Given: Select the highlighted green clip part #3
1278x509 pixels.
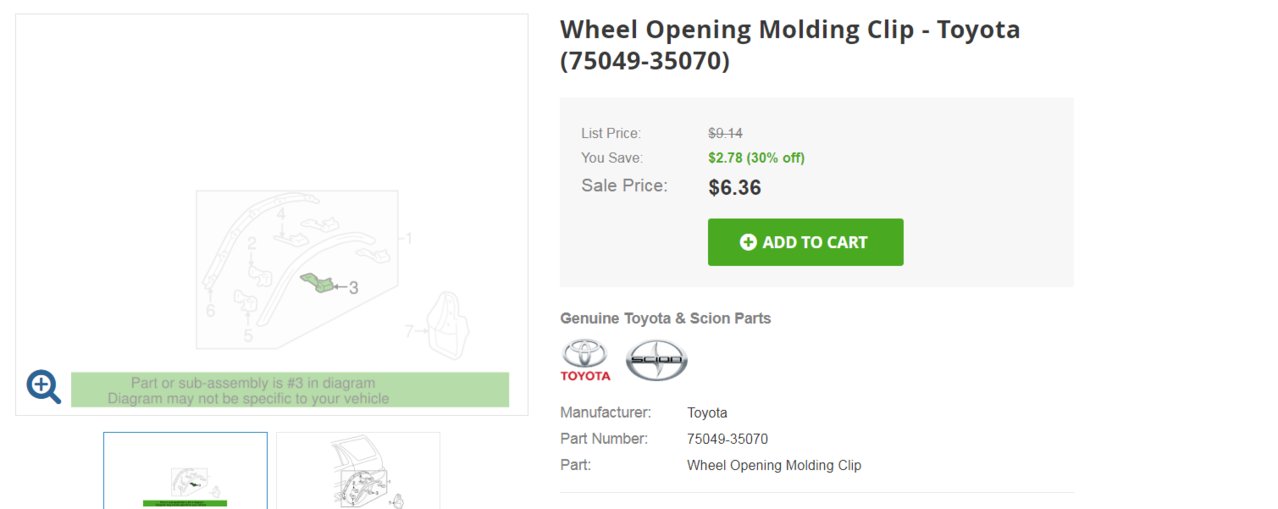Looking at the screenshot, I should (319, 283).
